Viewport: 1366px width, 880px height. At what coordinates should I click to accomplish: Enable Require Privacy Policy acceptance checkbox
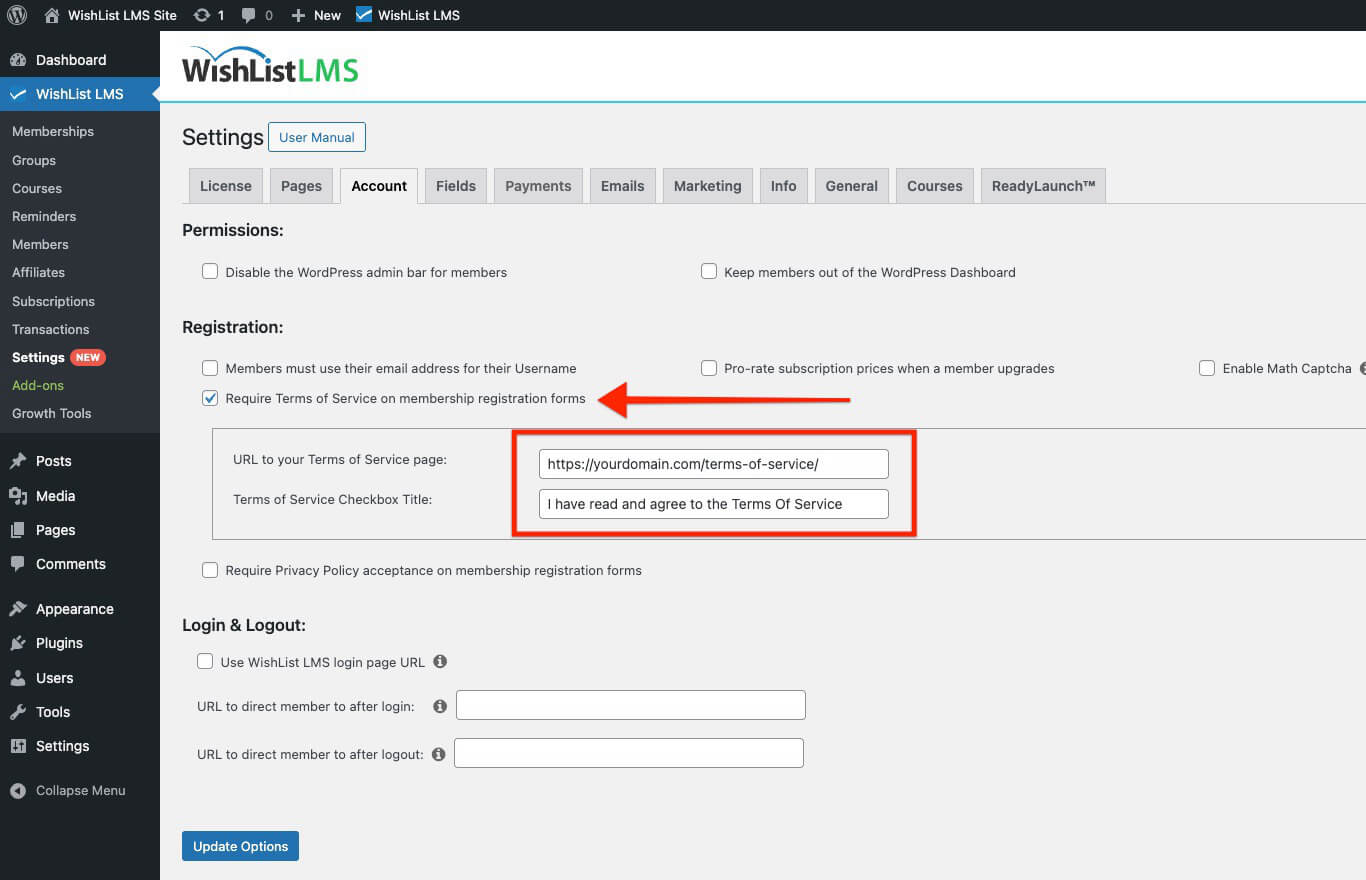[210, 569]
